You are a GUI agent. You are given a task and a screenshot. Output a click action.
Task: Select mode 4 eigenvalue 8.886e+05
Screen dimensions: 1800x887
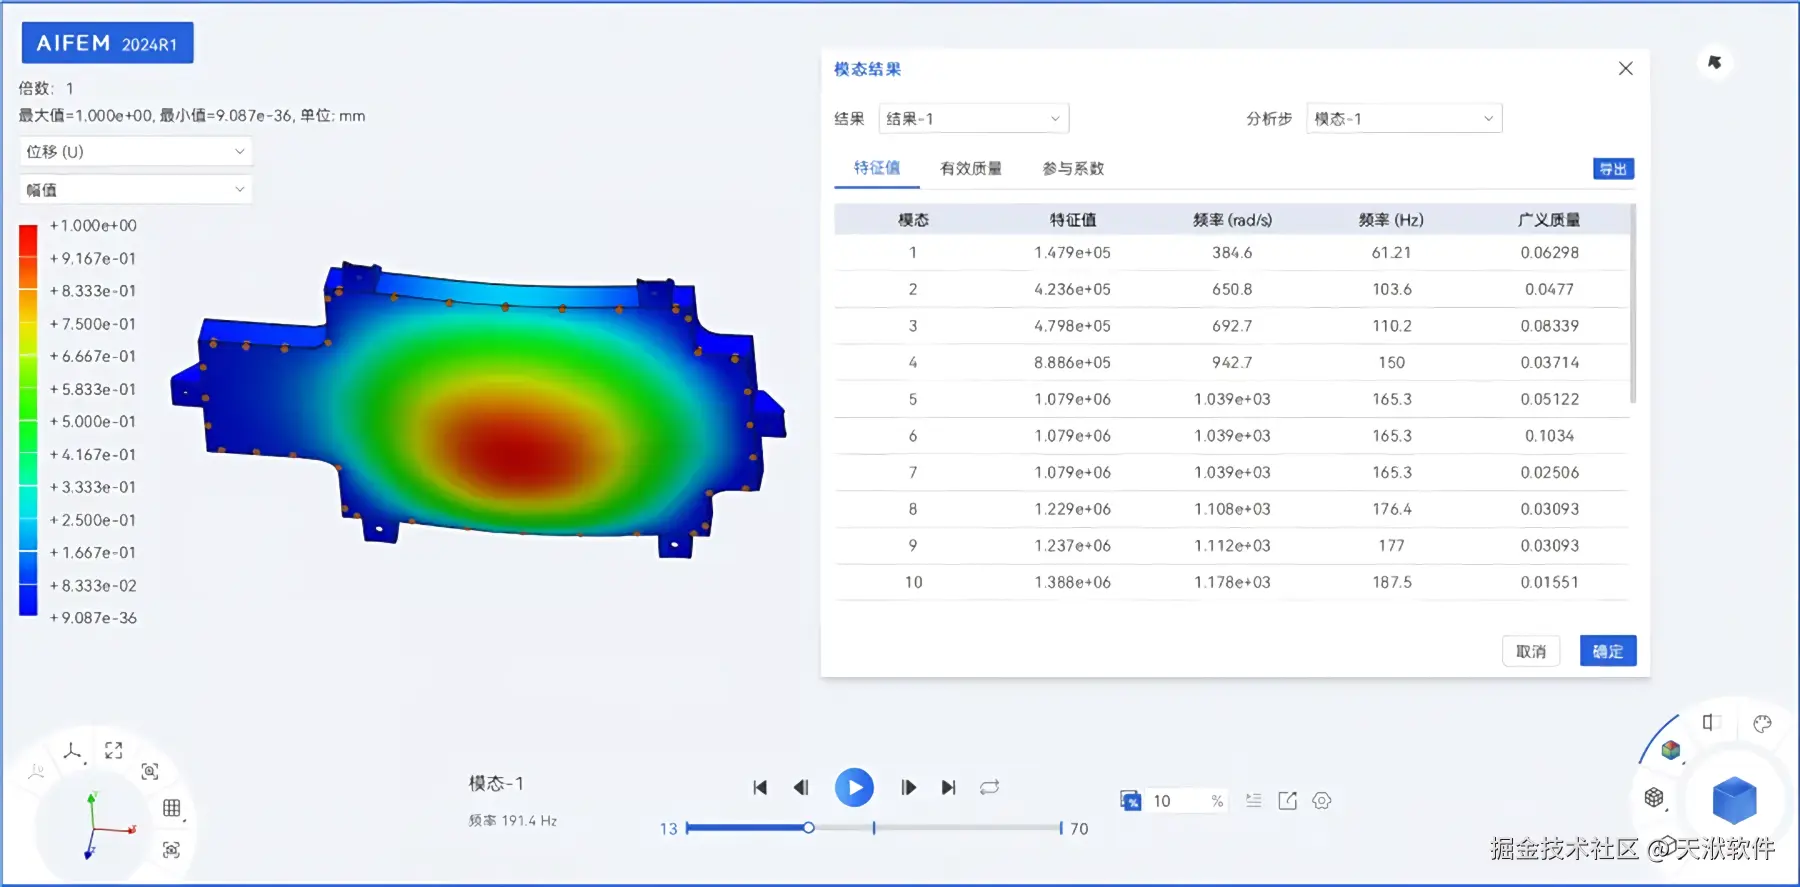1072,363
